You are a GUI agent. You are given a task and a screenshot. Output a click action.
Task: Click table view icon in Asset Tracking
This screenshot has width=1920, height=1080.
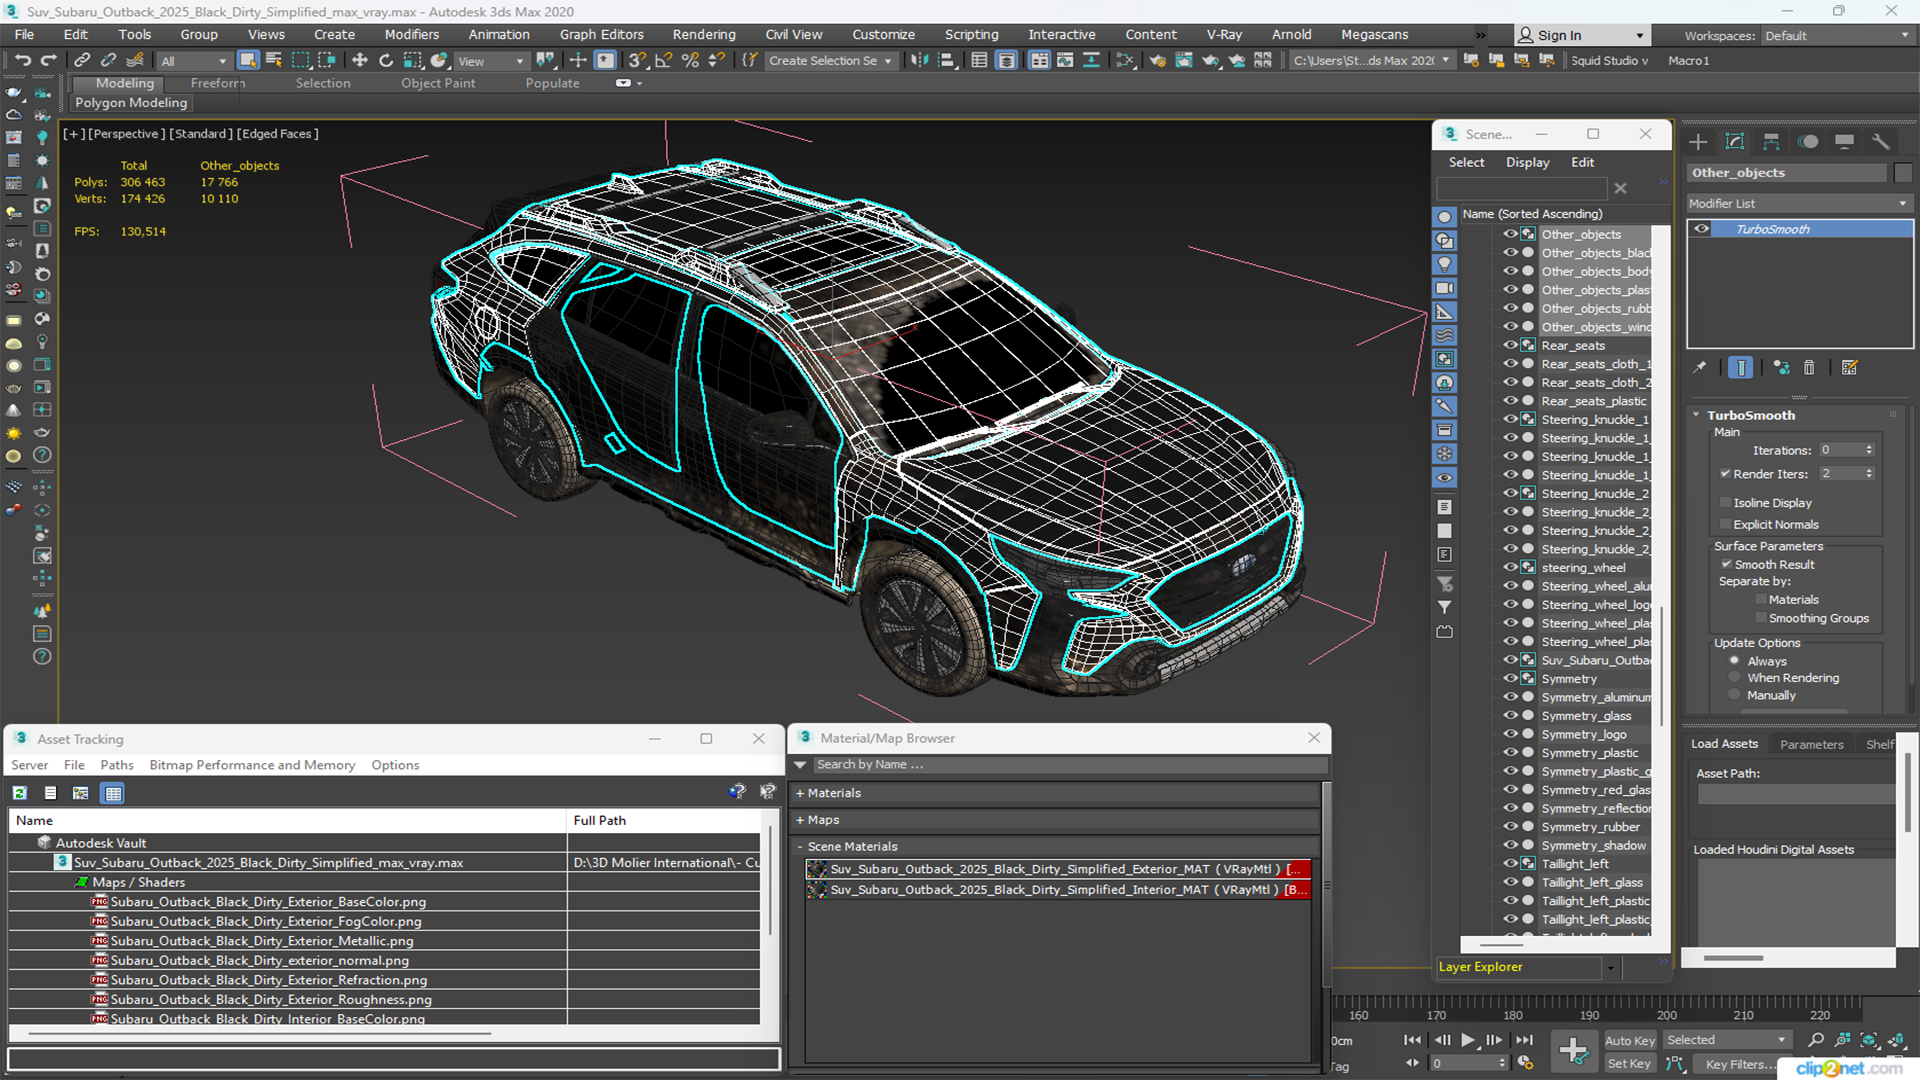point(113,793)
